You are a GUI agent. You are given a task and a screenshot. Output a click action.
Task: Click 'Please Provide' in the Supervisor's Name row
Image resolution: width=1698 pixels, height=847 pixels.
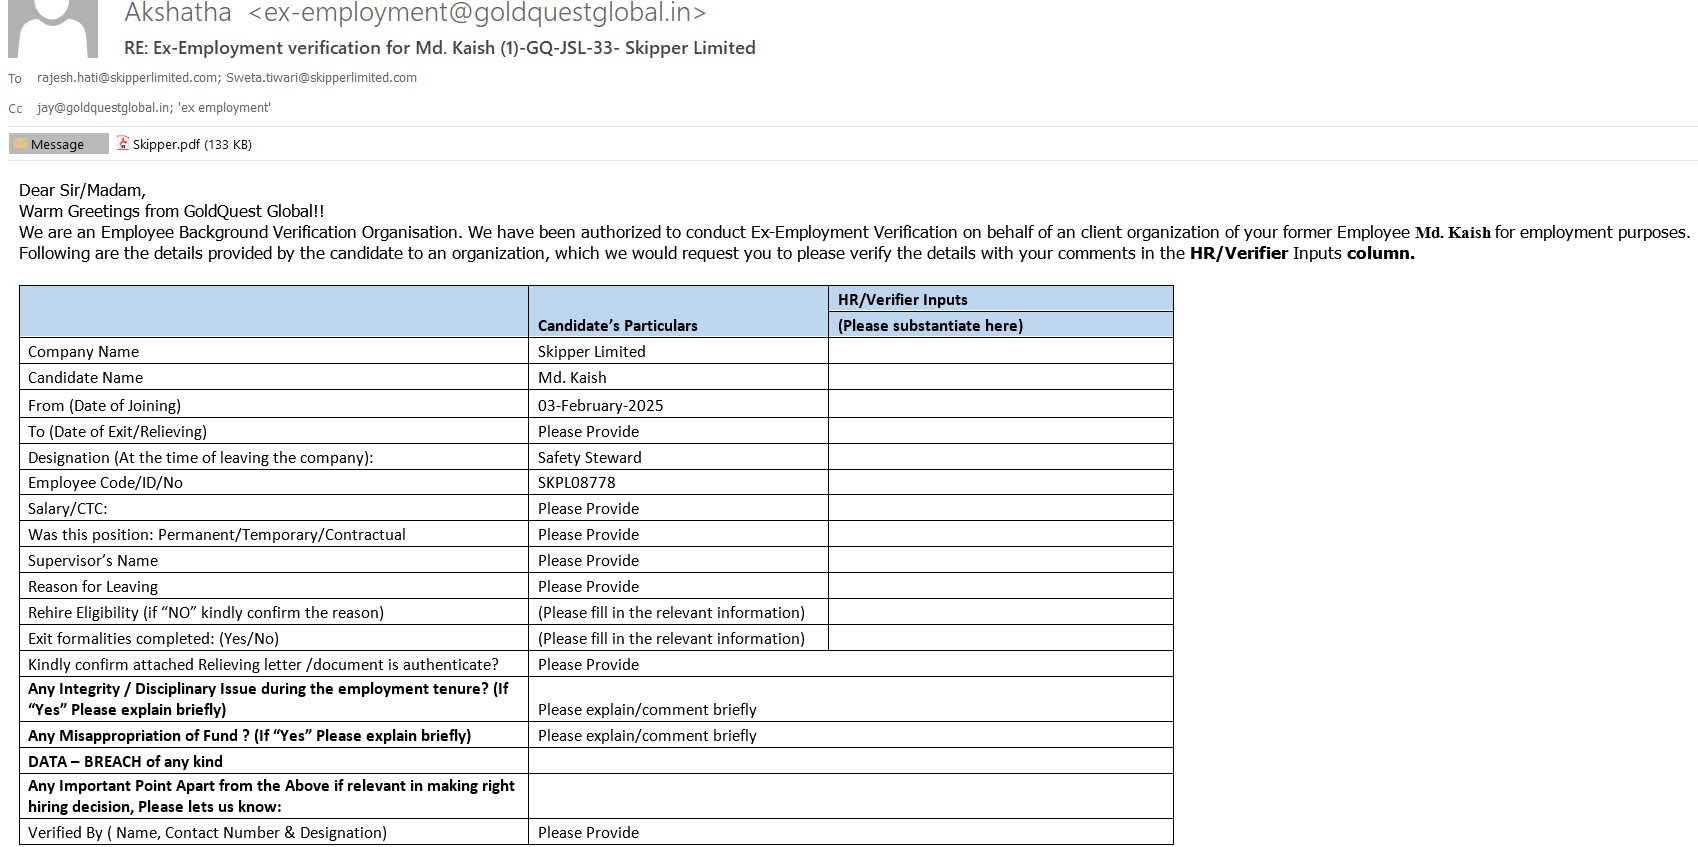[588, 560]
